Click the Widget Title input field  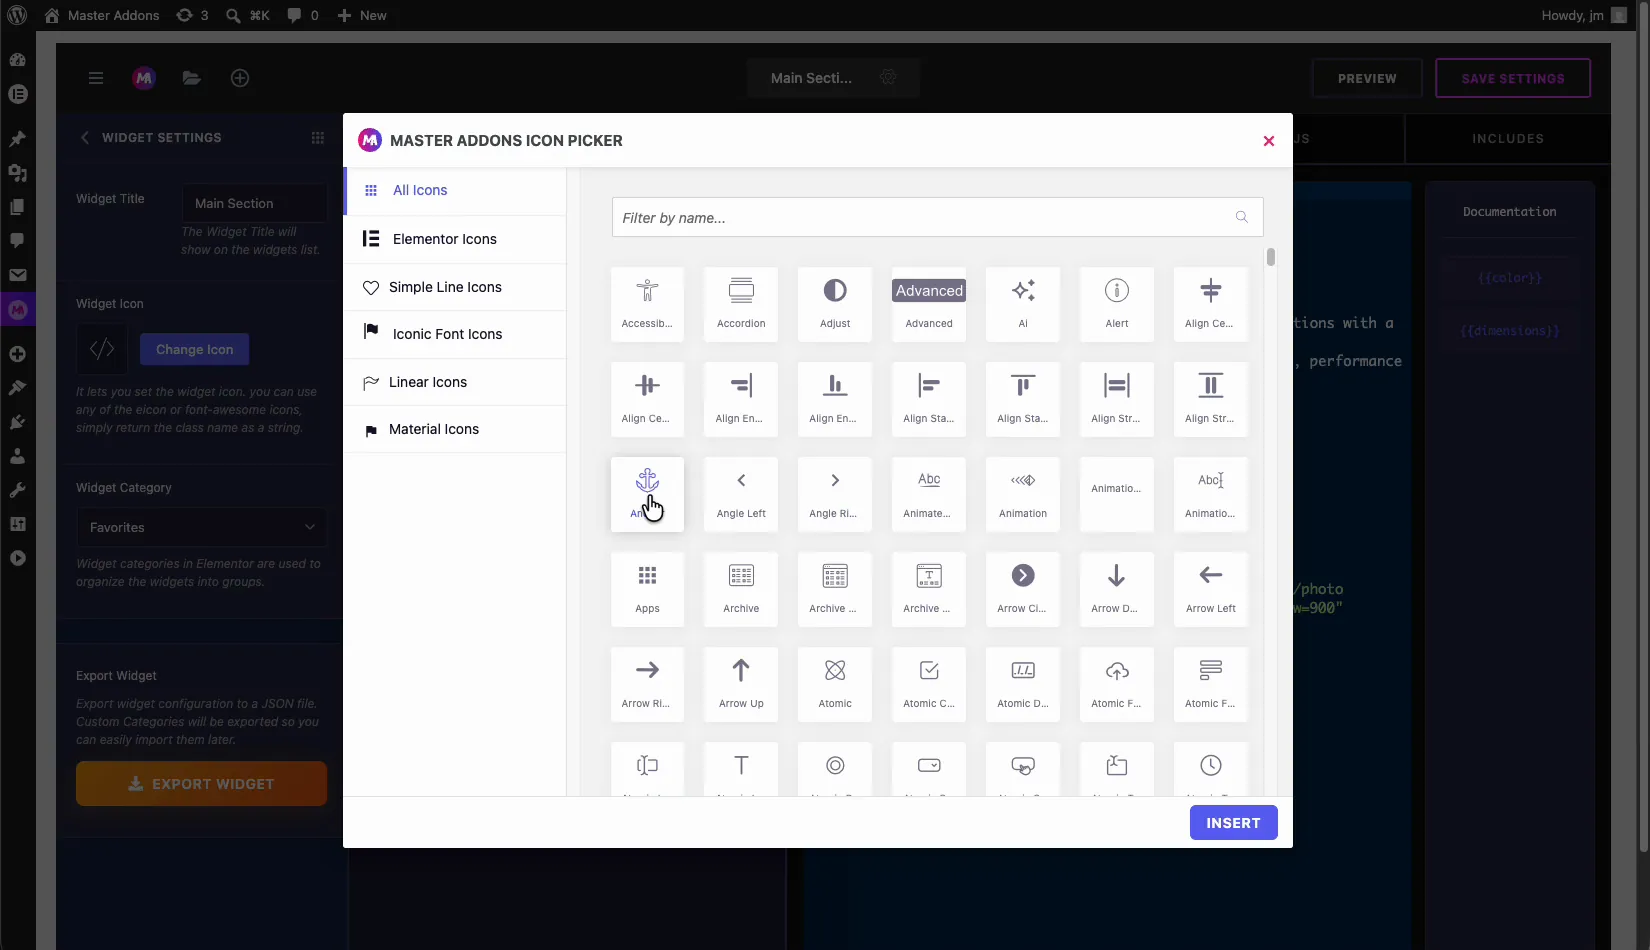(255, 203)
